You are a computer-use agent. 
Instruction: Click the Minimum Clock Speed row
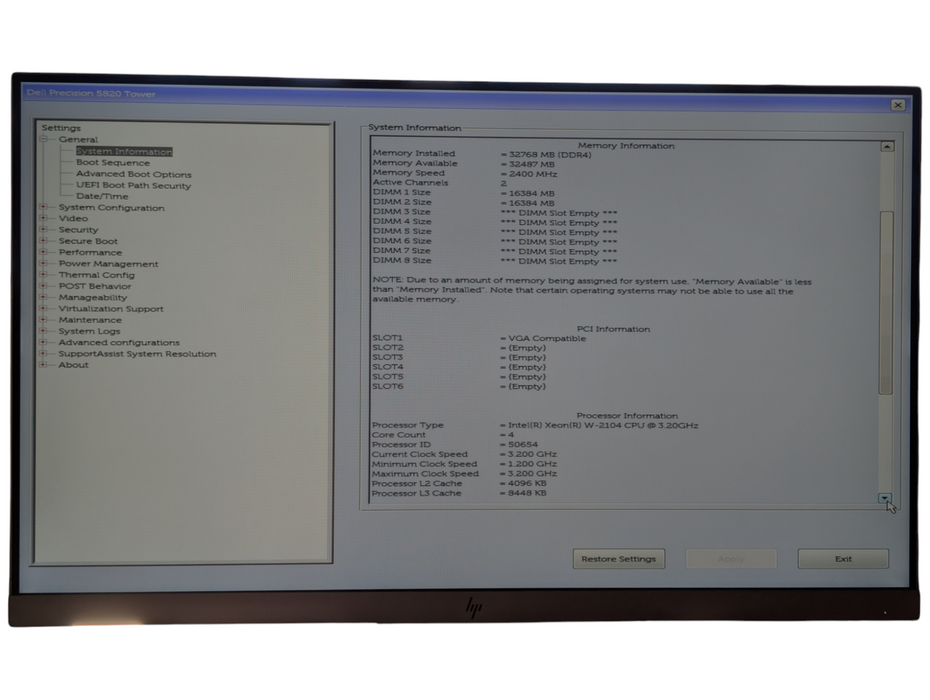pos(464,464)
